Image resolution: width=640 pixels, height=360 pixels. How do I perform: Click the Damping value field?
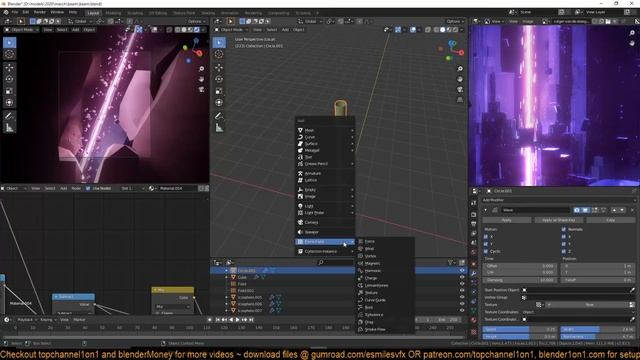(520, 280)
